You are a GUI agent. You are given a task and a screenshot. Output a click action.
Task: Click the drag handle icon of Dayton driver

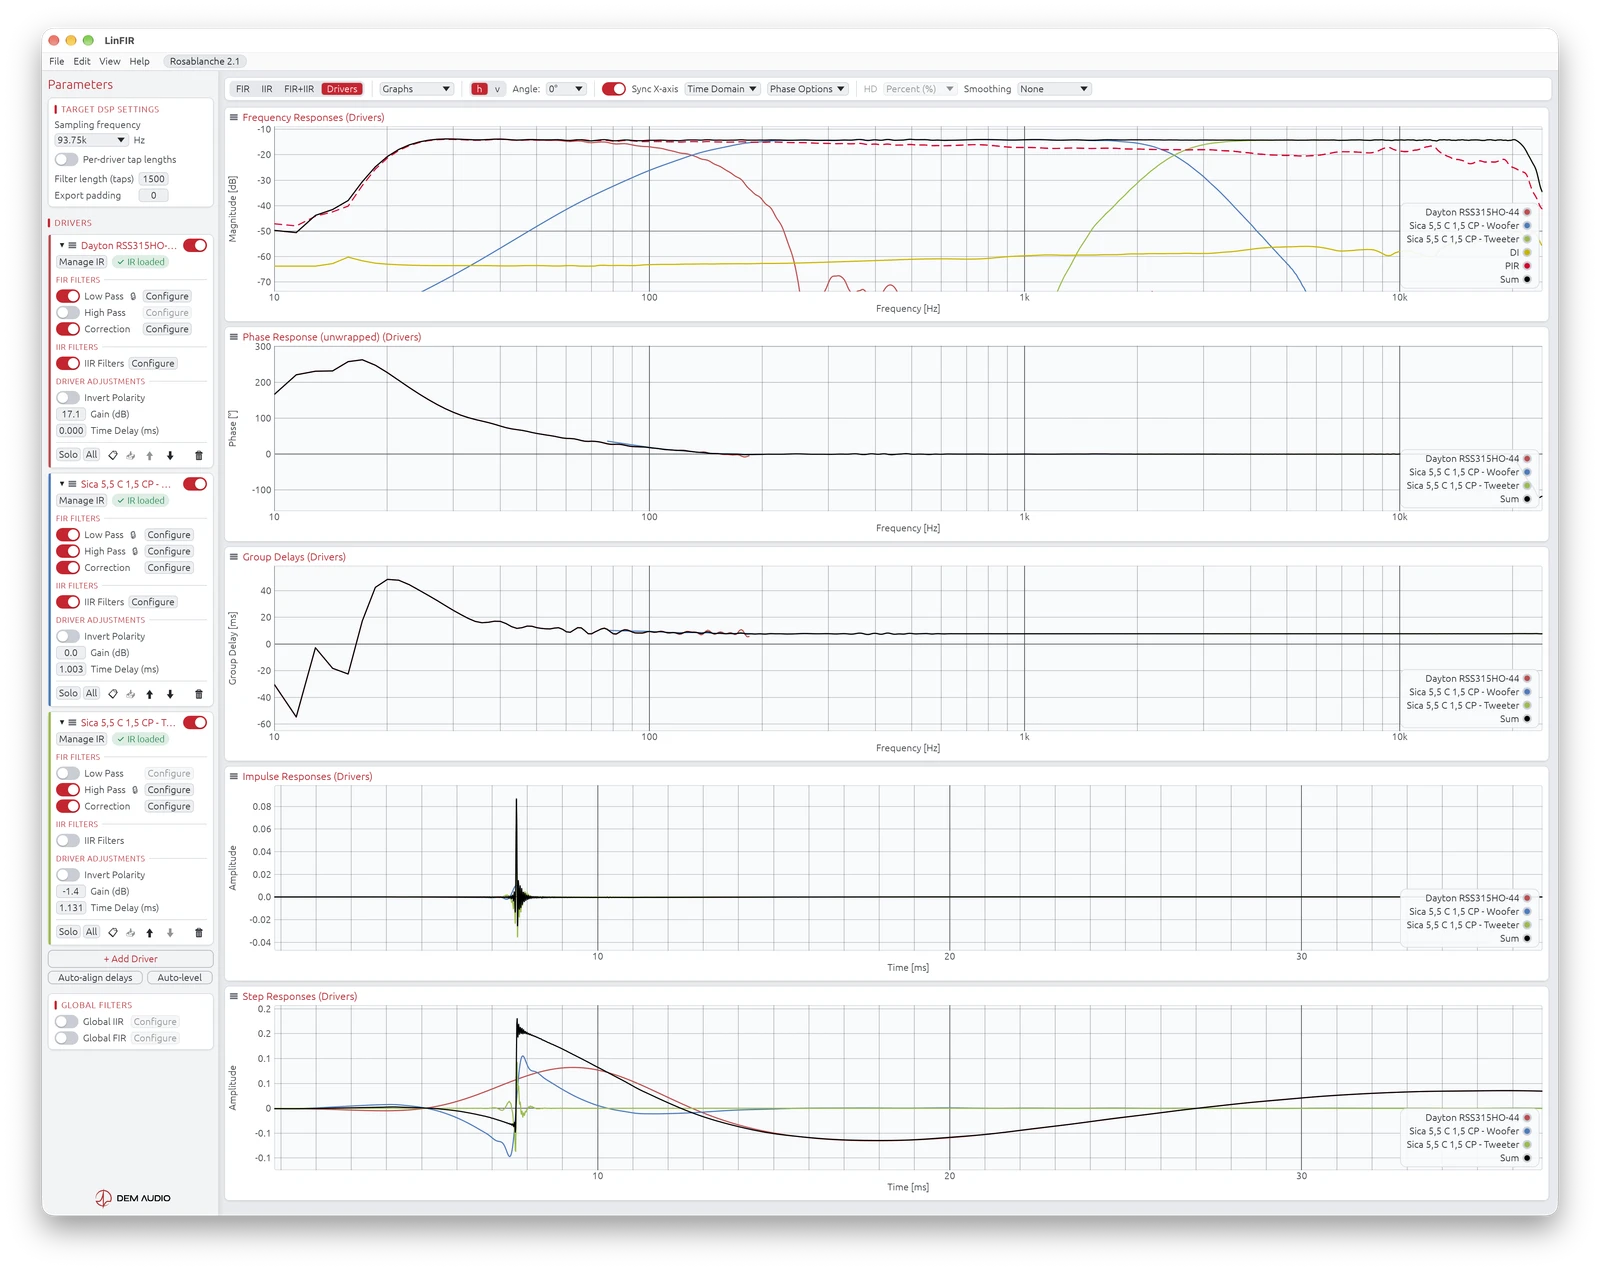(73, 245)
